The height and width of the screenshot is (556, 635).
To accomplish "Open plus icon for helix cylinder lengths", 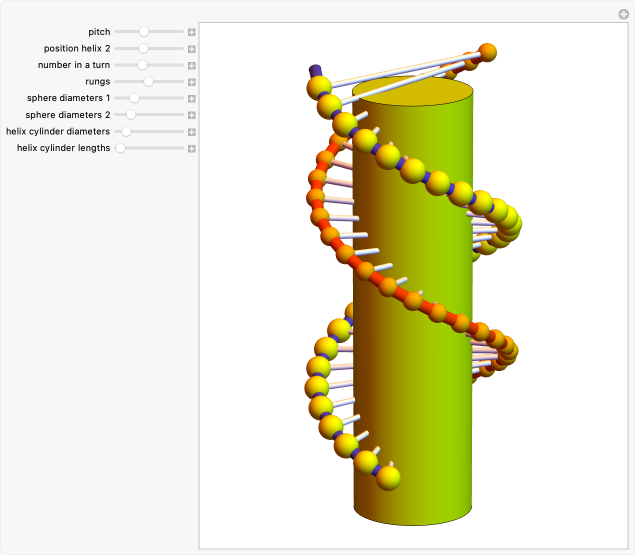I will [x=192, y=149].
